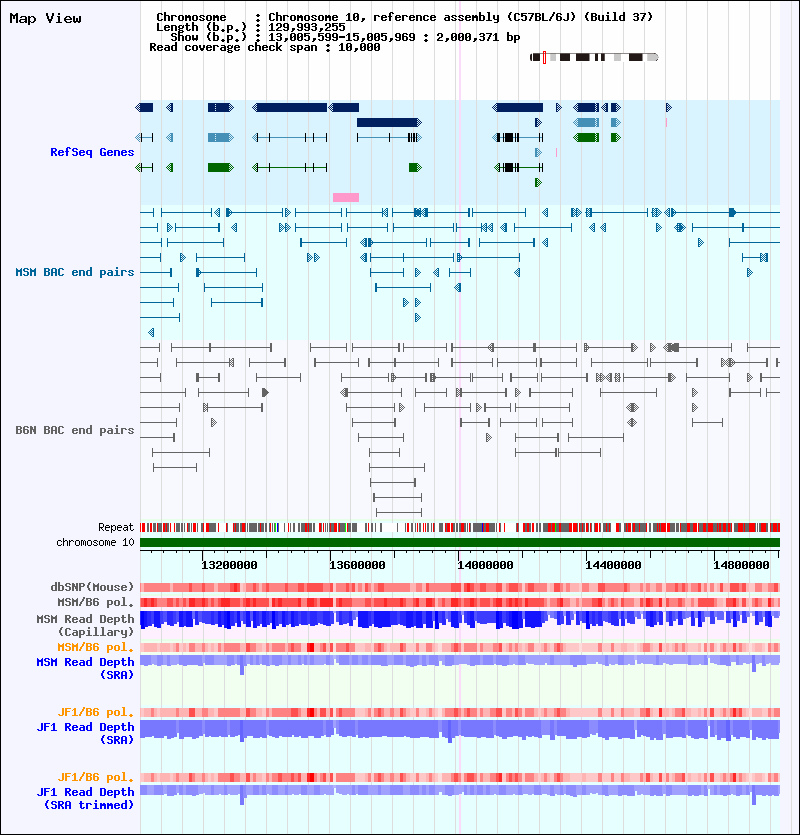The height and width of the screenshot is (835, 800).
Task: Open the RefSeq Genes track link
Action: coord(92,152)
